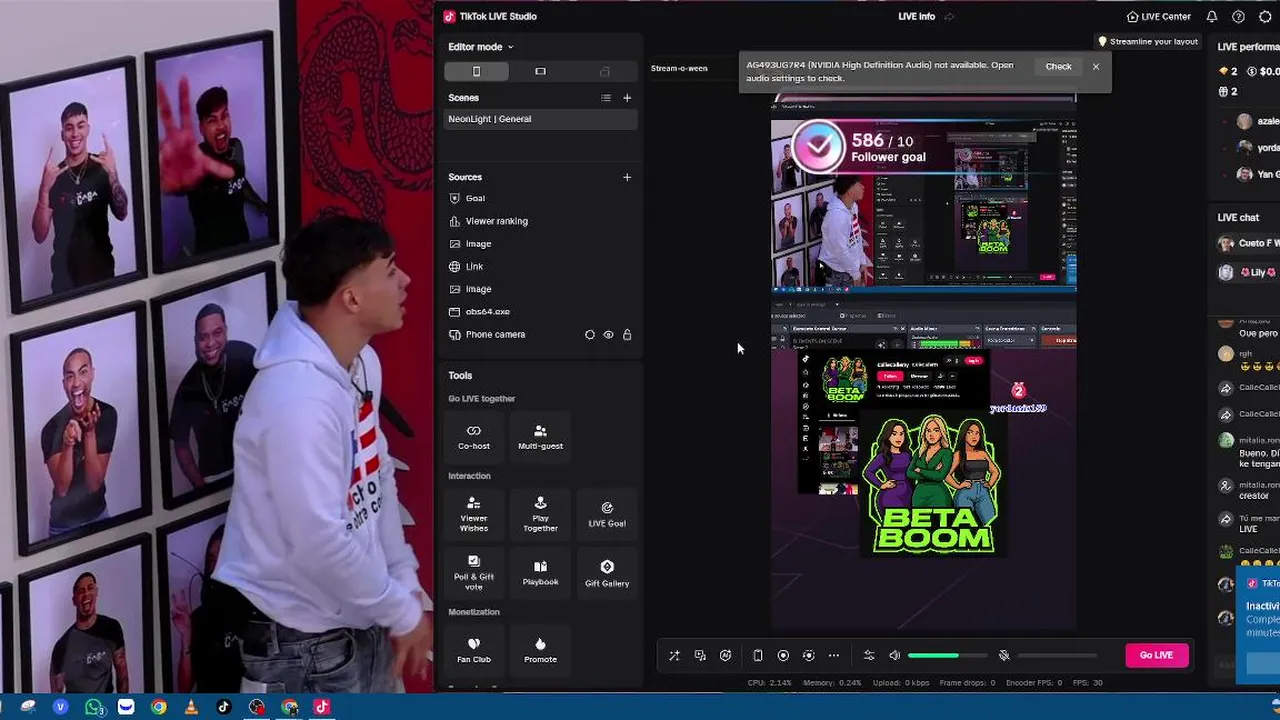Select the Stream-o-ween tab
The height and width of the screenshot is (720, 1280).
tap(679, 68)
